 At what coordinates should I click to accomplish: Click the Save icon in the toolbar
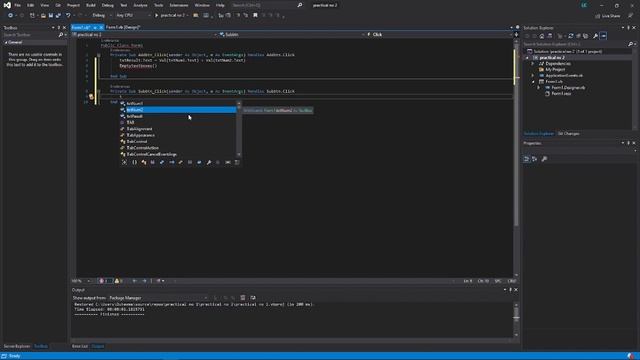point(51,16)
